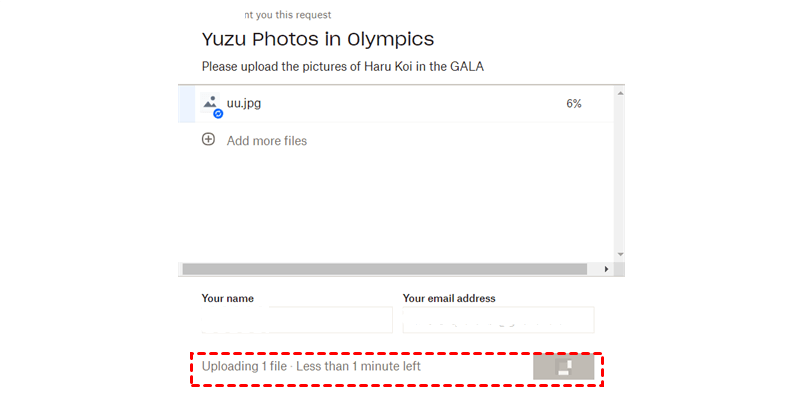The image size is (800, 400).
Task: Click the horizontal scrollbar thumb
Action: coord(385,269)
